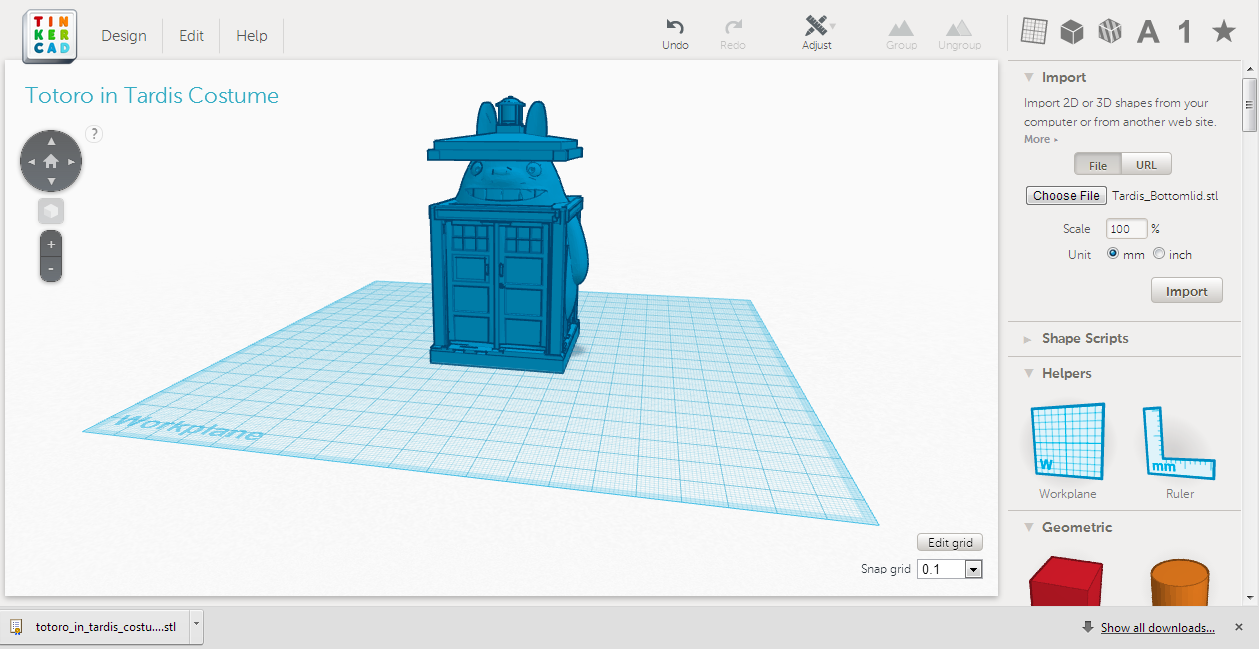Switch to the File import tab

[1098, 165]
